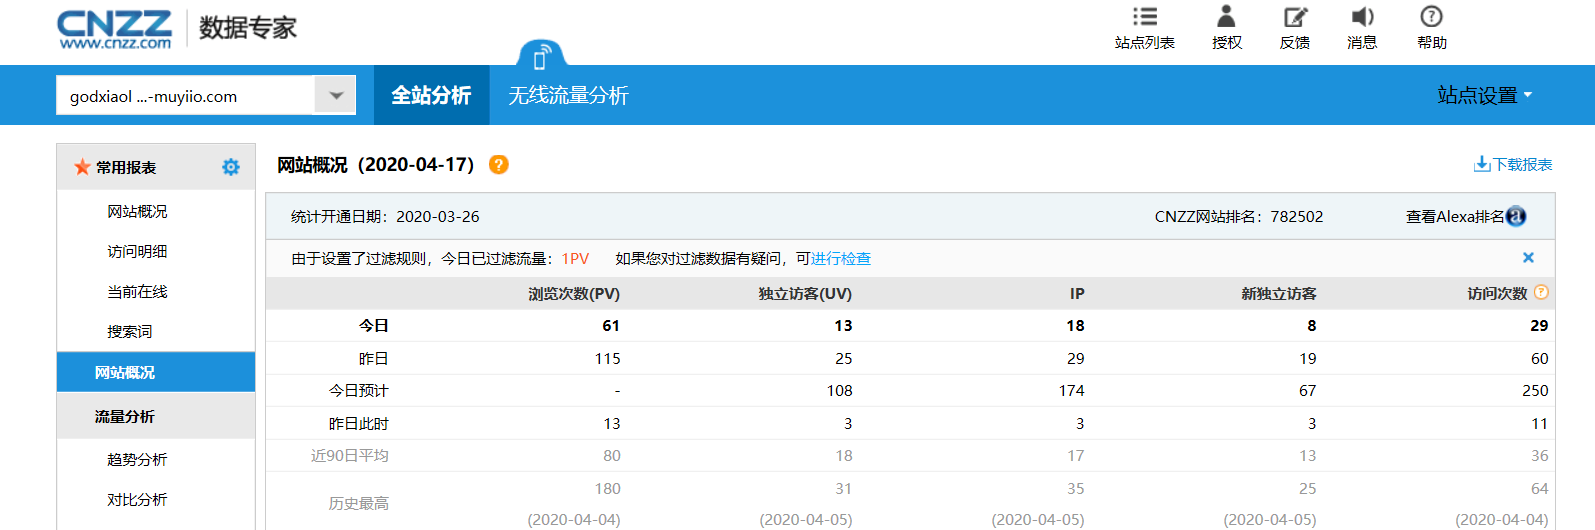Open settings gear beside 常用报表
This screenshot has width=1595, height=530.
[231, 167]
